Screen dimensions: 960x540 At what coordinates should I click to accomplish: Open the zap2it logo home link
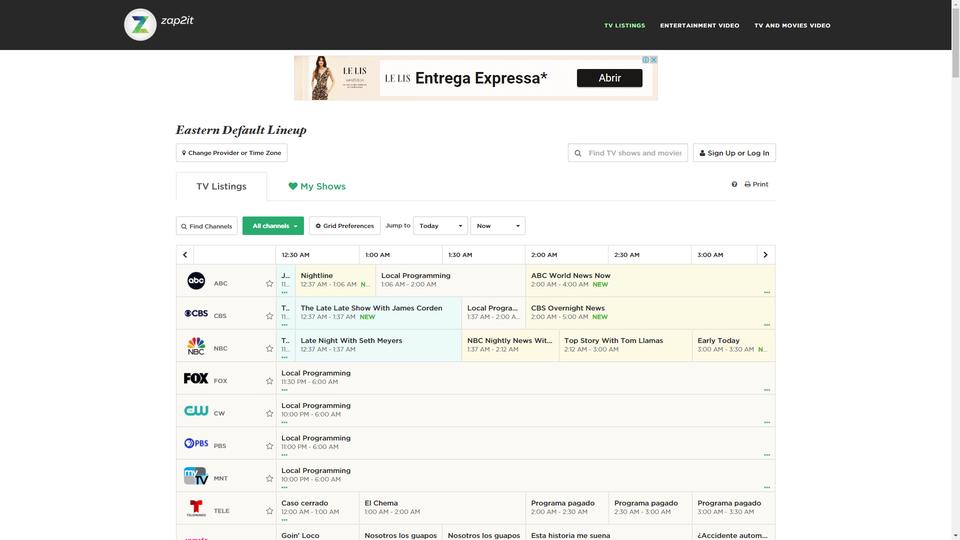pyautogui.click(x=159, y=24)
